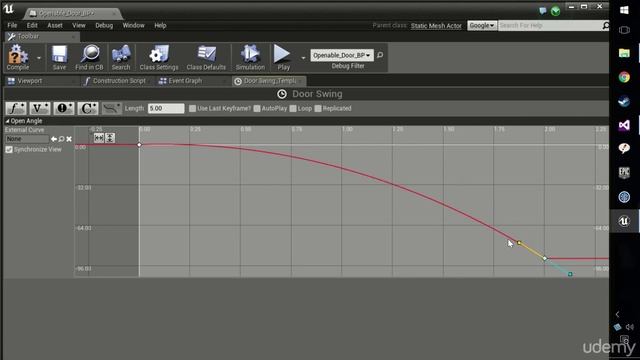This screenshot has width=640, height=360.
Task: Open Google search engine dropdown
Action: [482, 25]
